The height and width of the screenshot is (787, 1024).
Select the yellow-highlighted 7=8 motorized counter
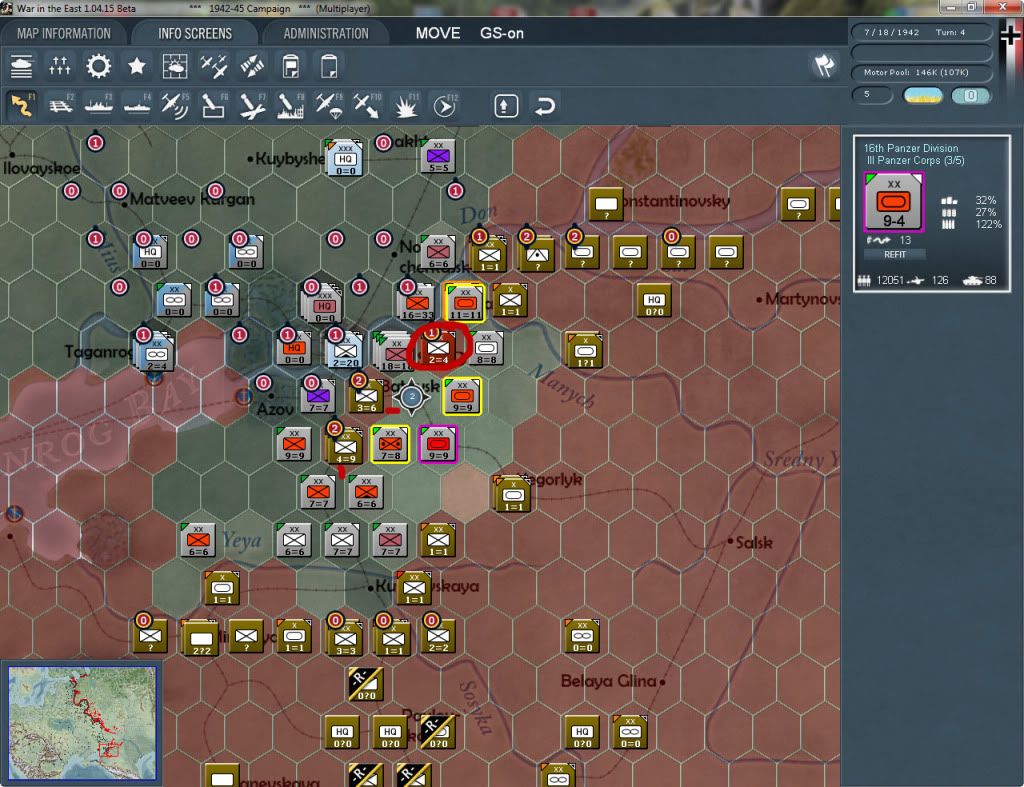(x=391, y=444)
